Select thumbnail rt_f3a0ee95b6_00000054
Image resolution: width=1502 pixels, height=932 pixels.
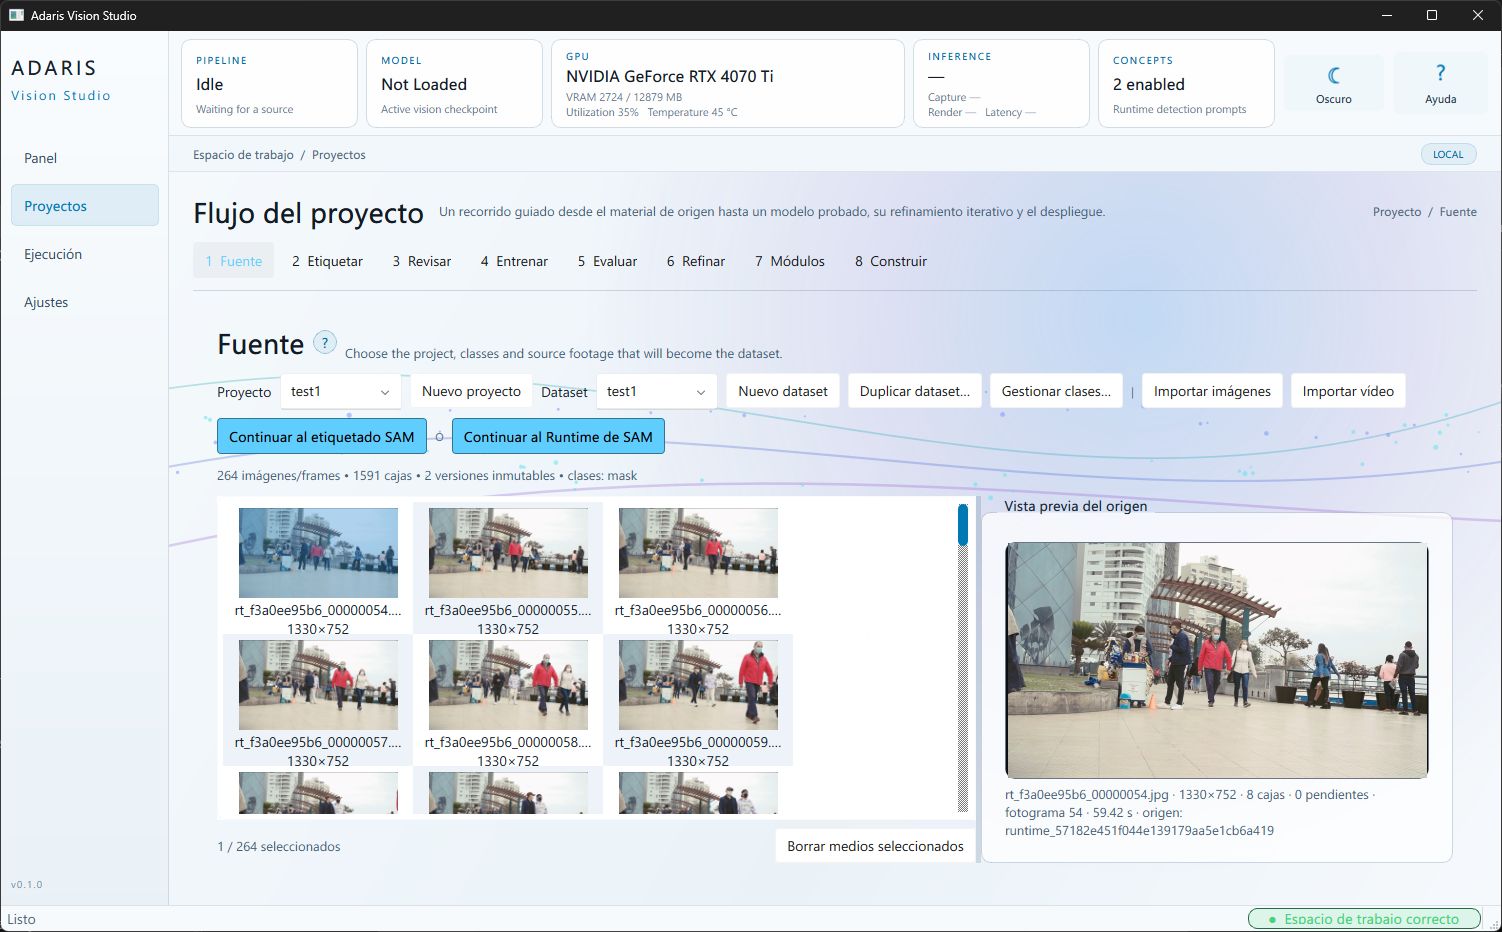pyautogui.click(x=318, y=568)
